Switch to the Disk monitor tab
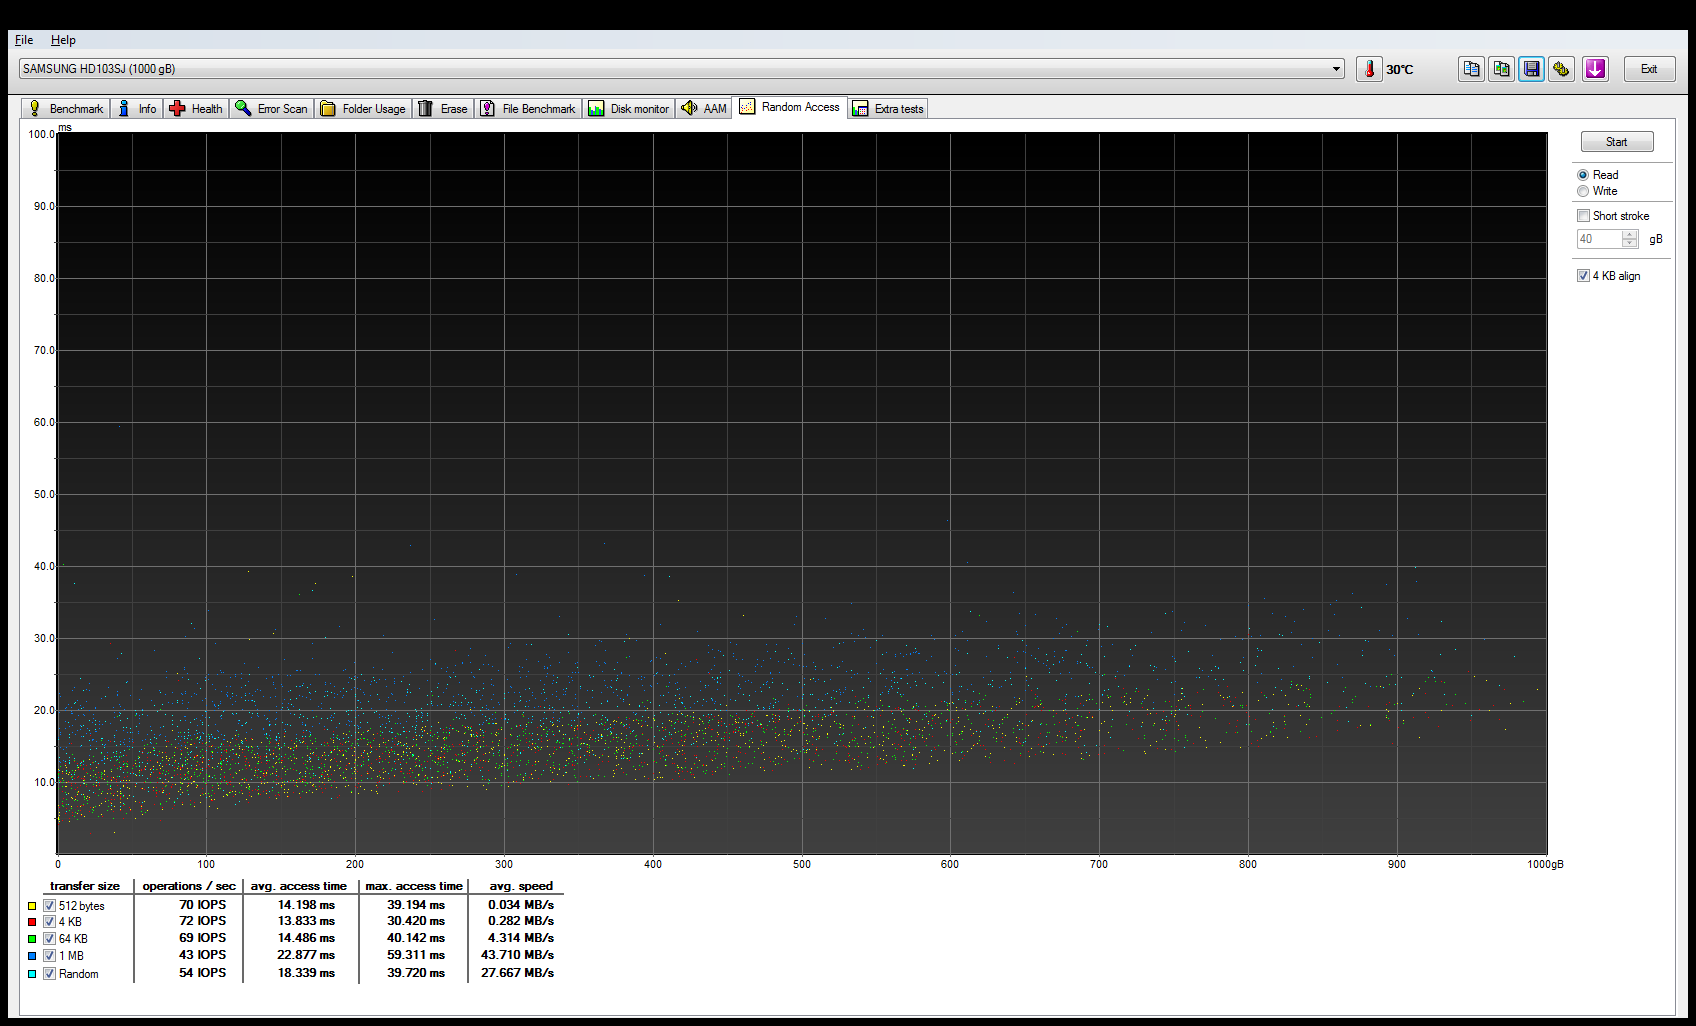The image size is (1696, 1026). tap(629, 109)
